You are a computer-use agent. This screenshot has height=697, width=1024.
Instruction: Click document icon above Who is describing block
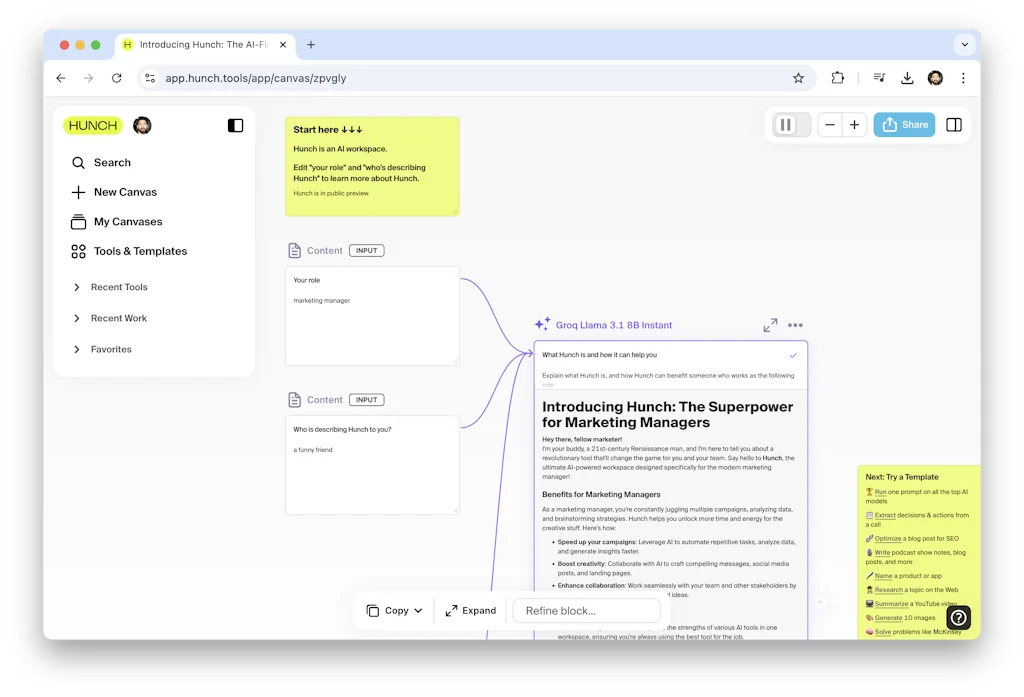coord(295,400)
